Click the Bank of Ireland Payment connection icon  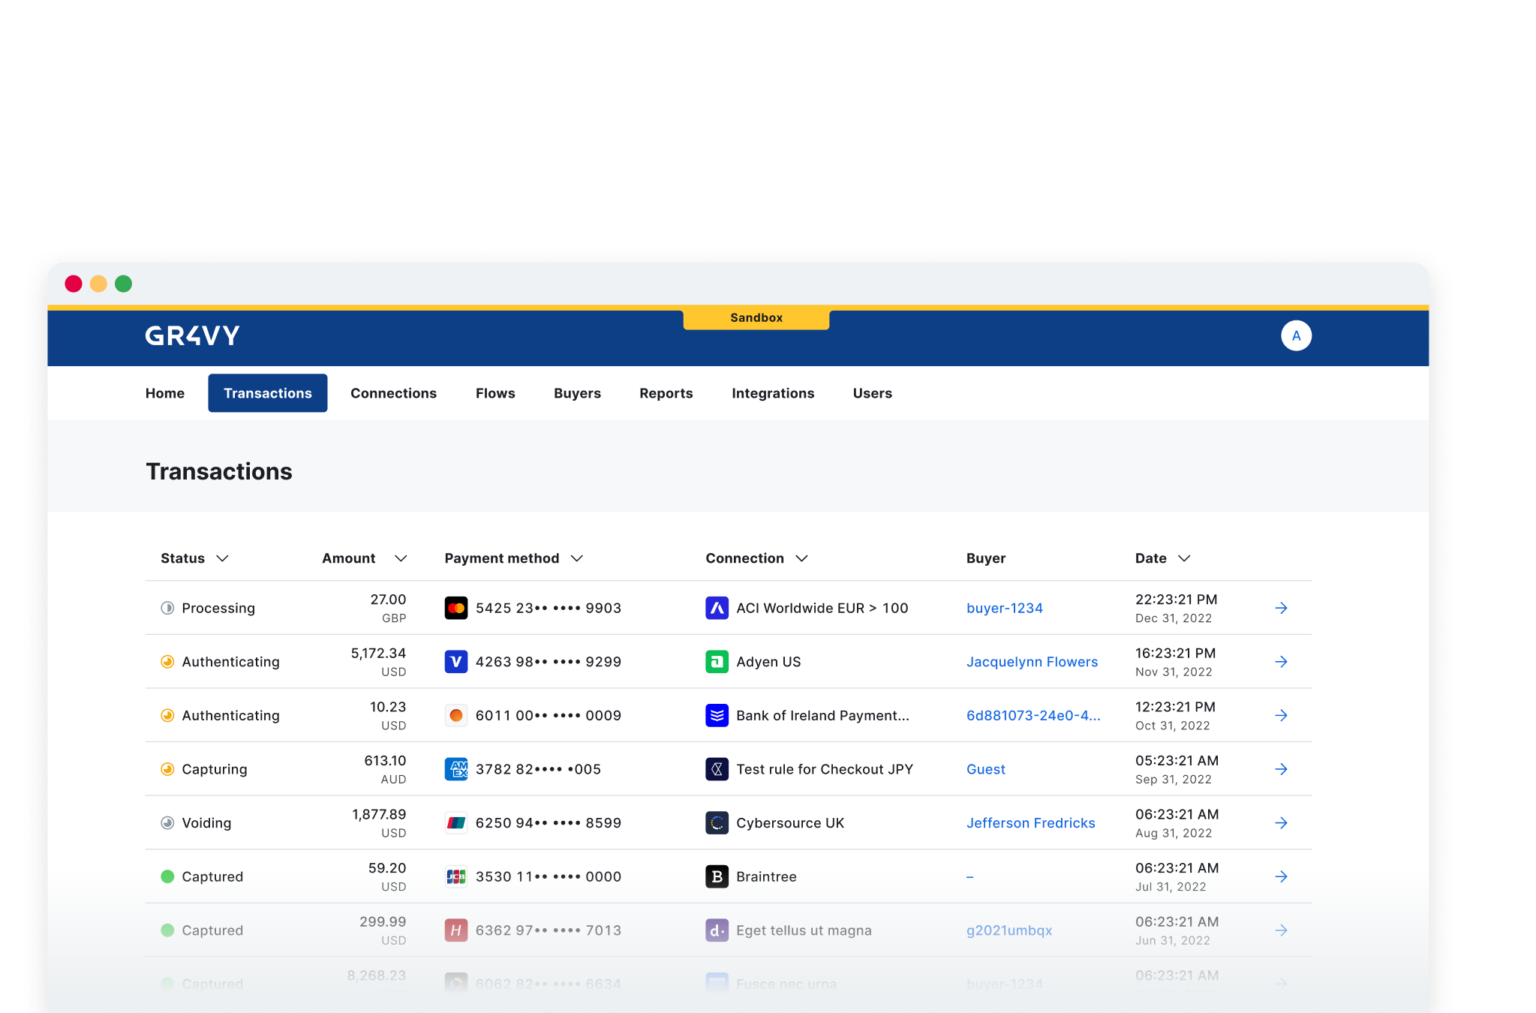pyautogui.click(x=717, y=715)
